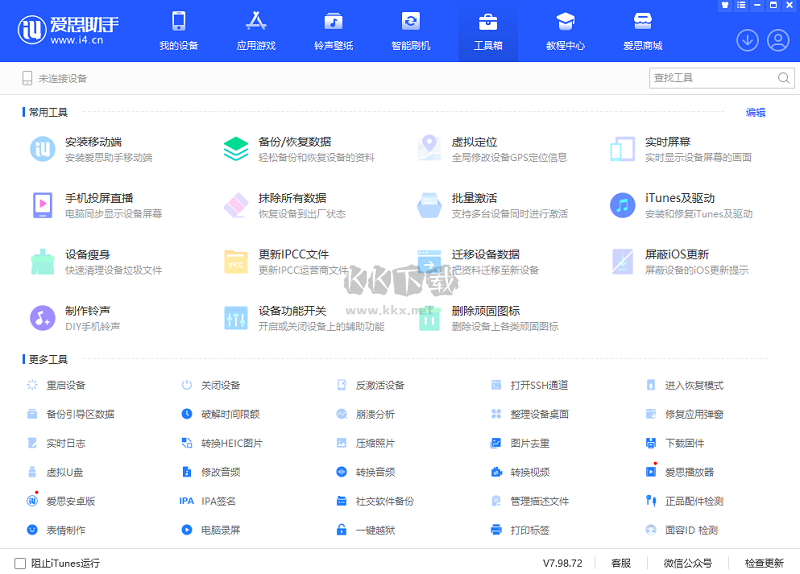
Task: Open 手机投屏直播 screen casting tool
Action: pyautogui.click(x=99, y=199)
